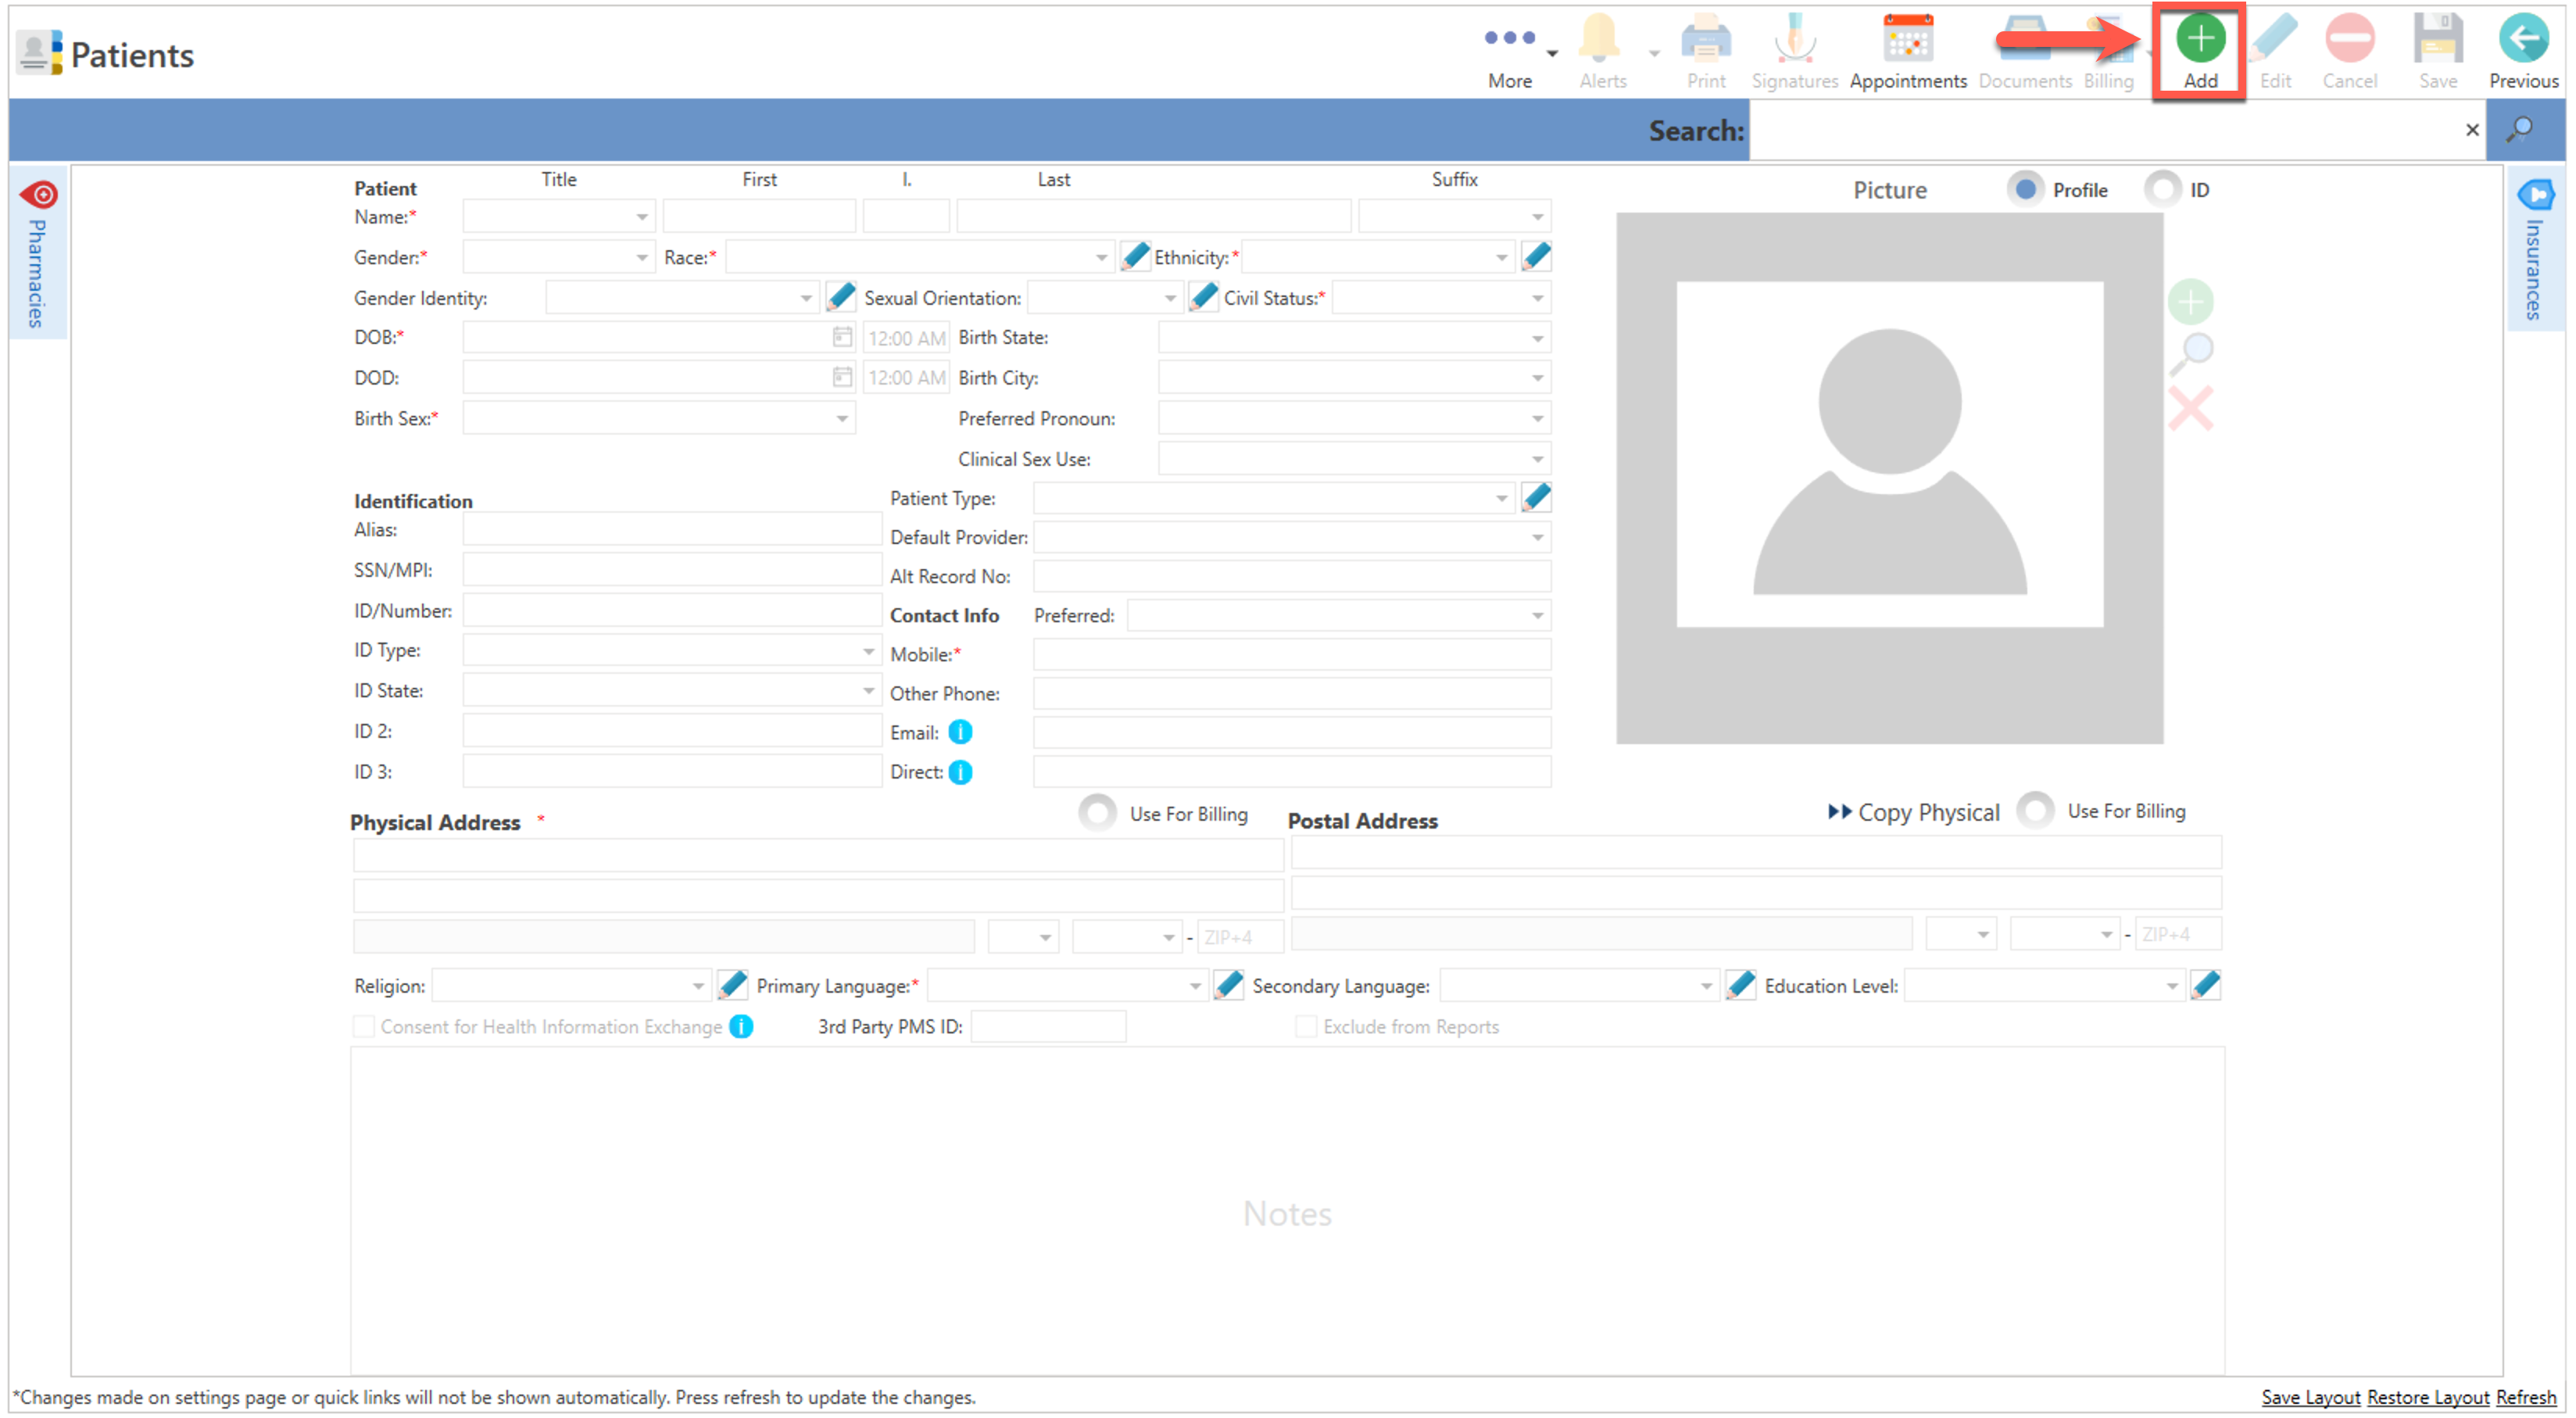
Task: Click the search magnifier icon
Action: [x=2519, y=130]
